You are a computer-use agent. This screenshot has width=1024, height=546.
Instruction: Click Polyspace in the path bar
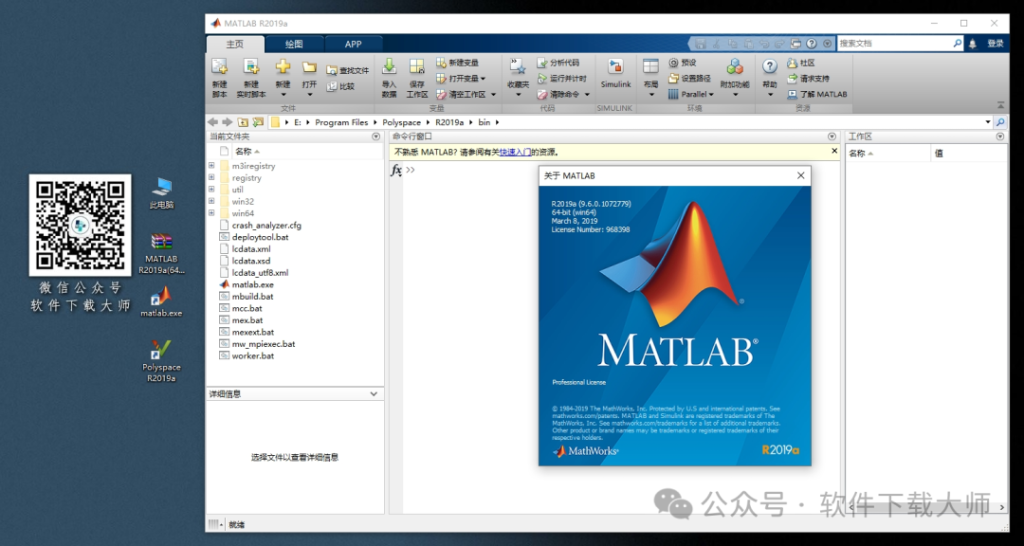[x=402, y=122]
